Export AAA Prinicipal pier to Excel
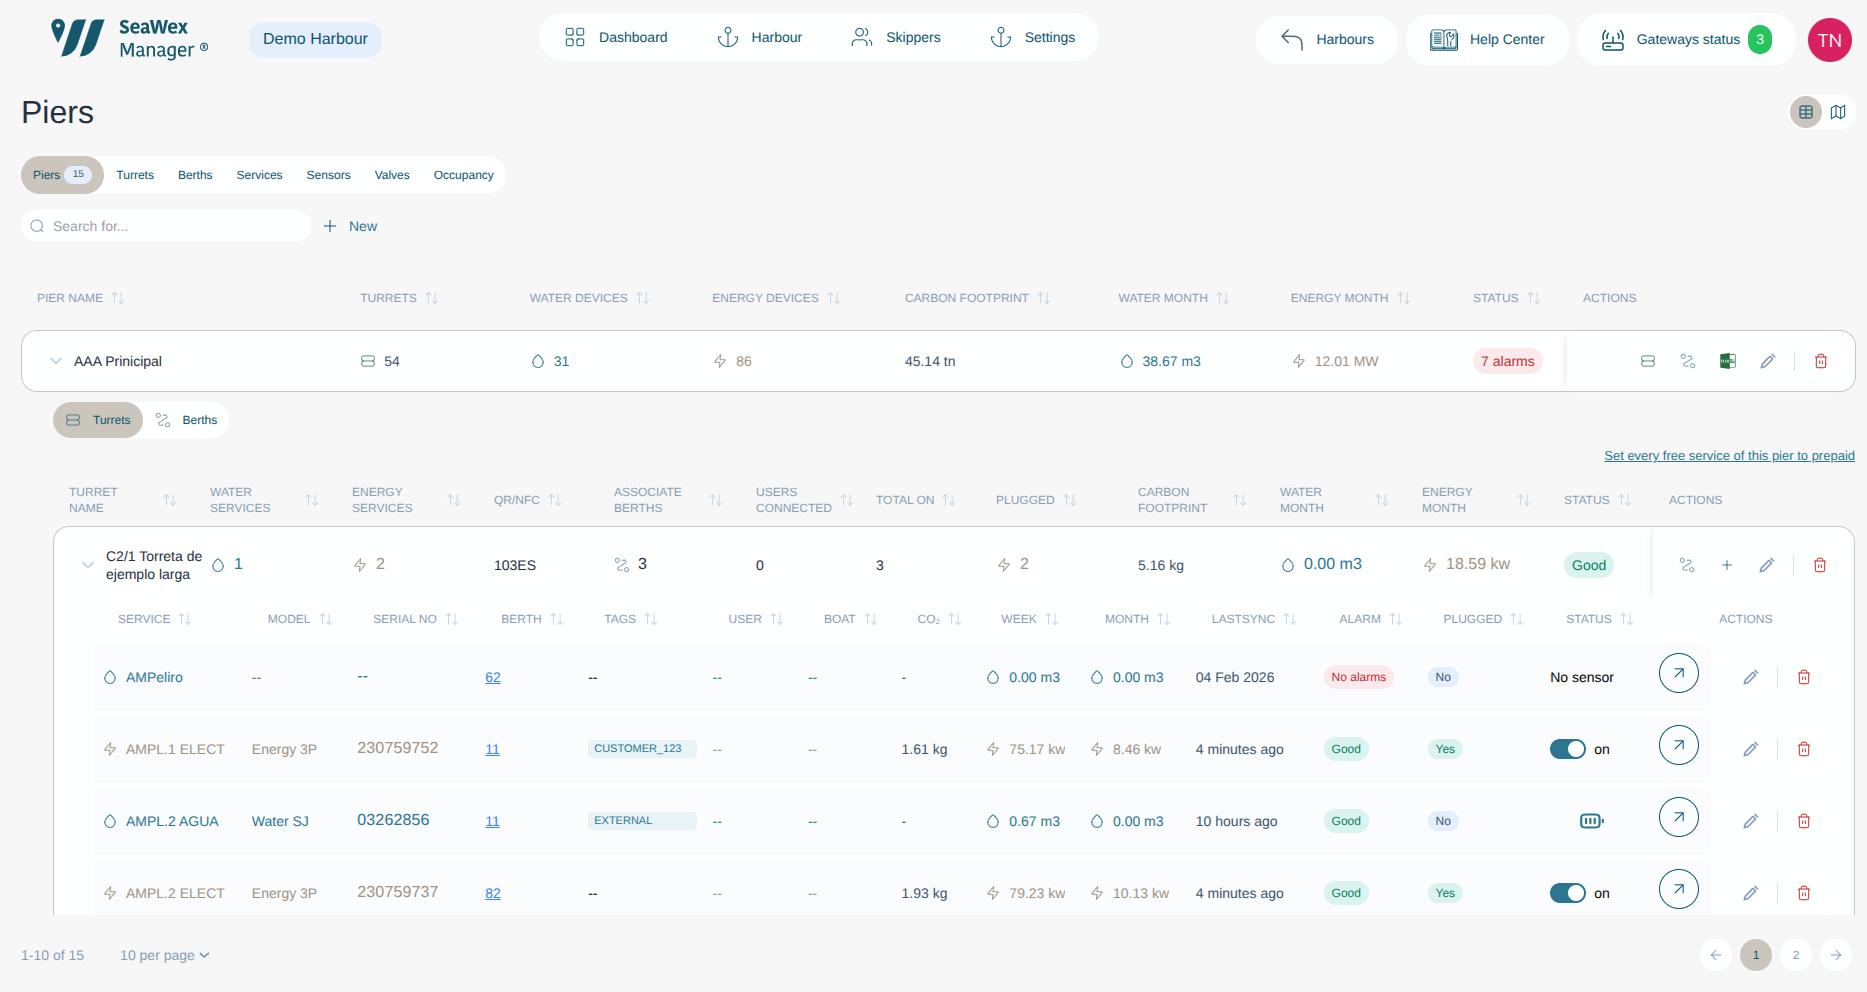Image resolution: width=1867 pixels, height=992 pixels. [x=1727, y=361]
